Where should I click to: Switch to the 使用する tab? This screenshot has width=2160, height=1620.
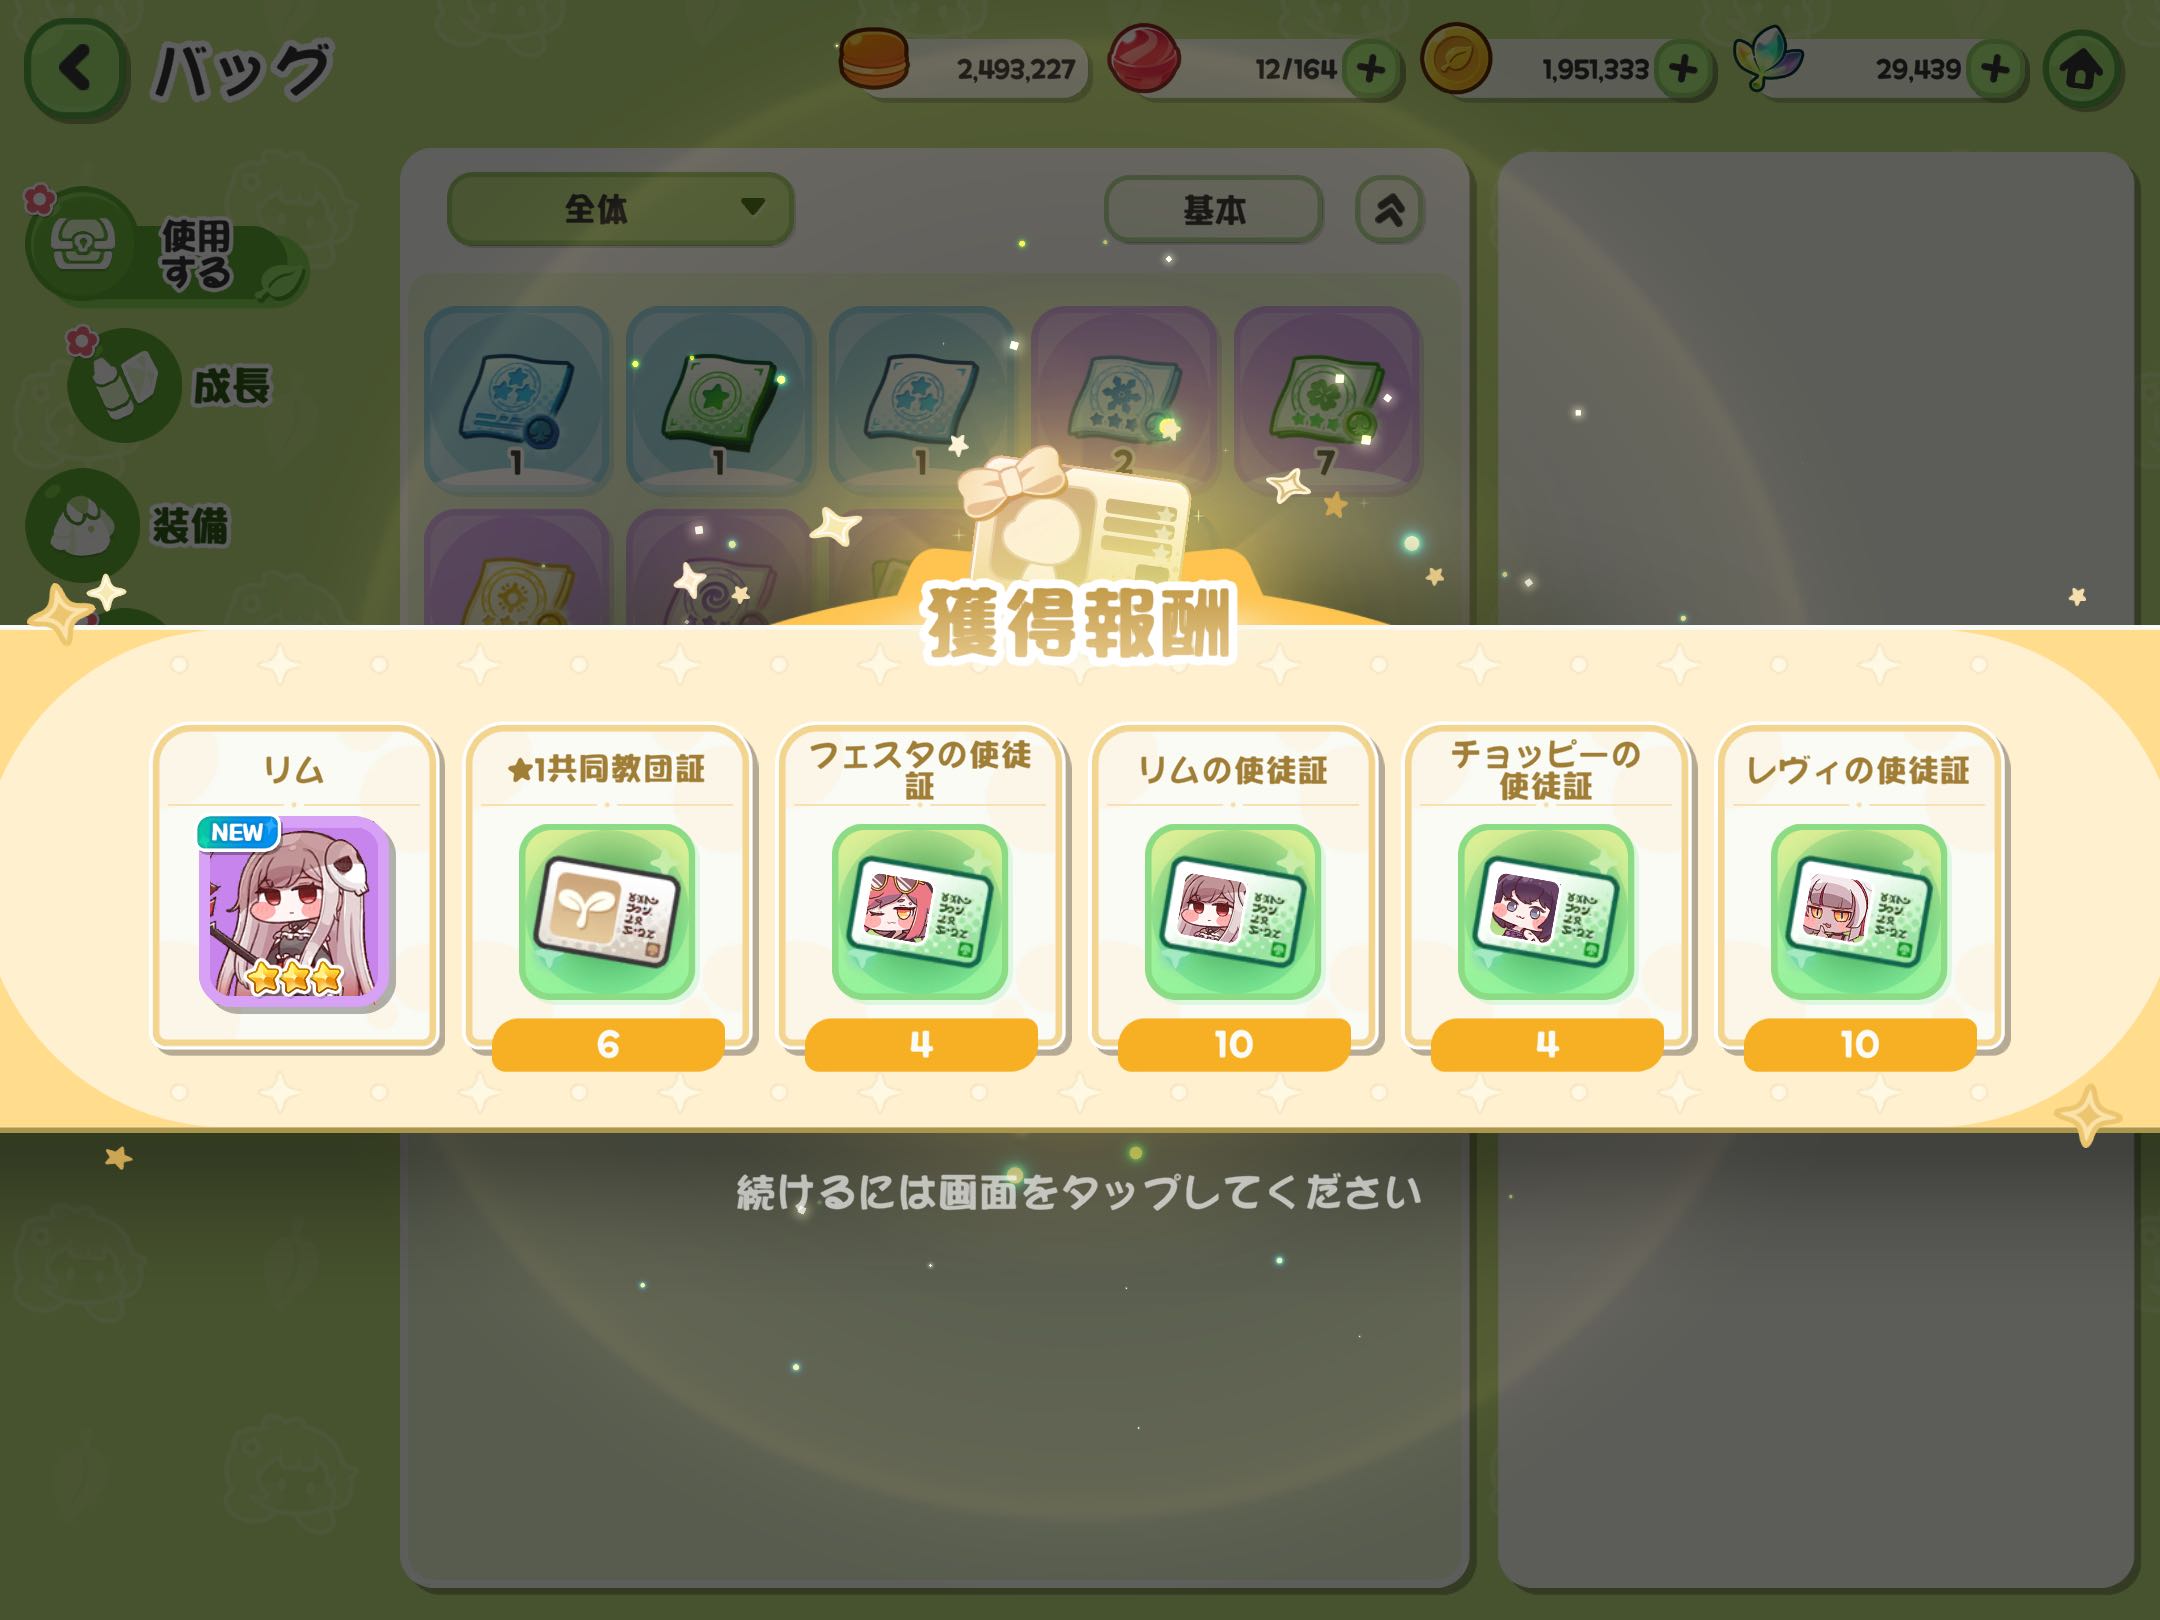pyautogui.click(x=165, y=250)
